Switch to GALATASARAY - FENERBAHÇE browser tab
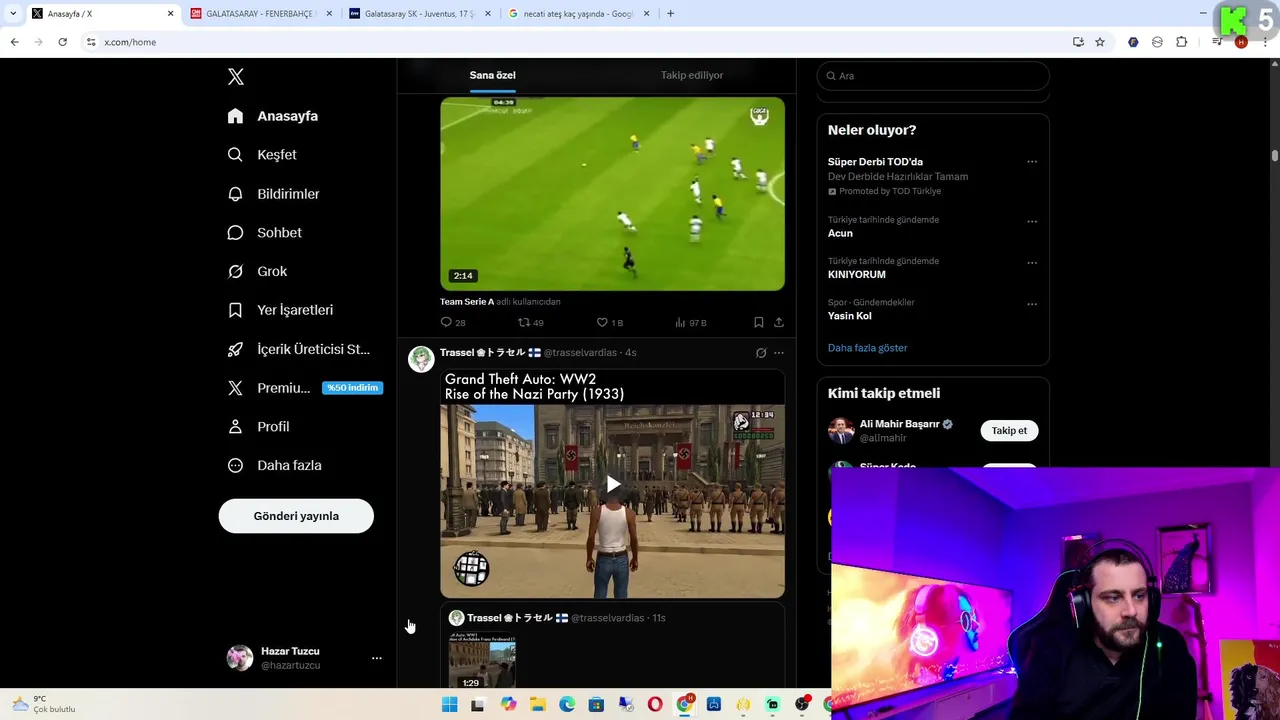The height and width of the screenshot is (720, 1280). [260, 14]
